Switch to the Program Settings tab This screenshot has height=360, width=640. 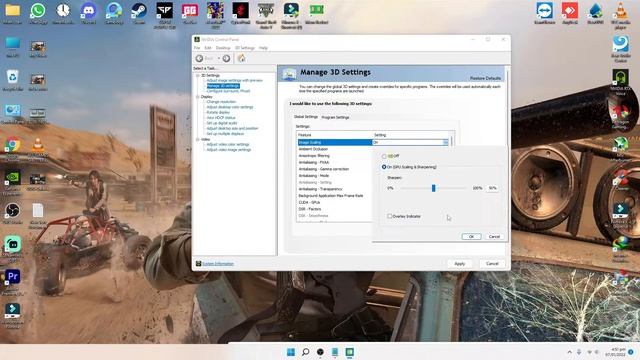335,117
